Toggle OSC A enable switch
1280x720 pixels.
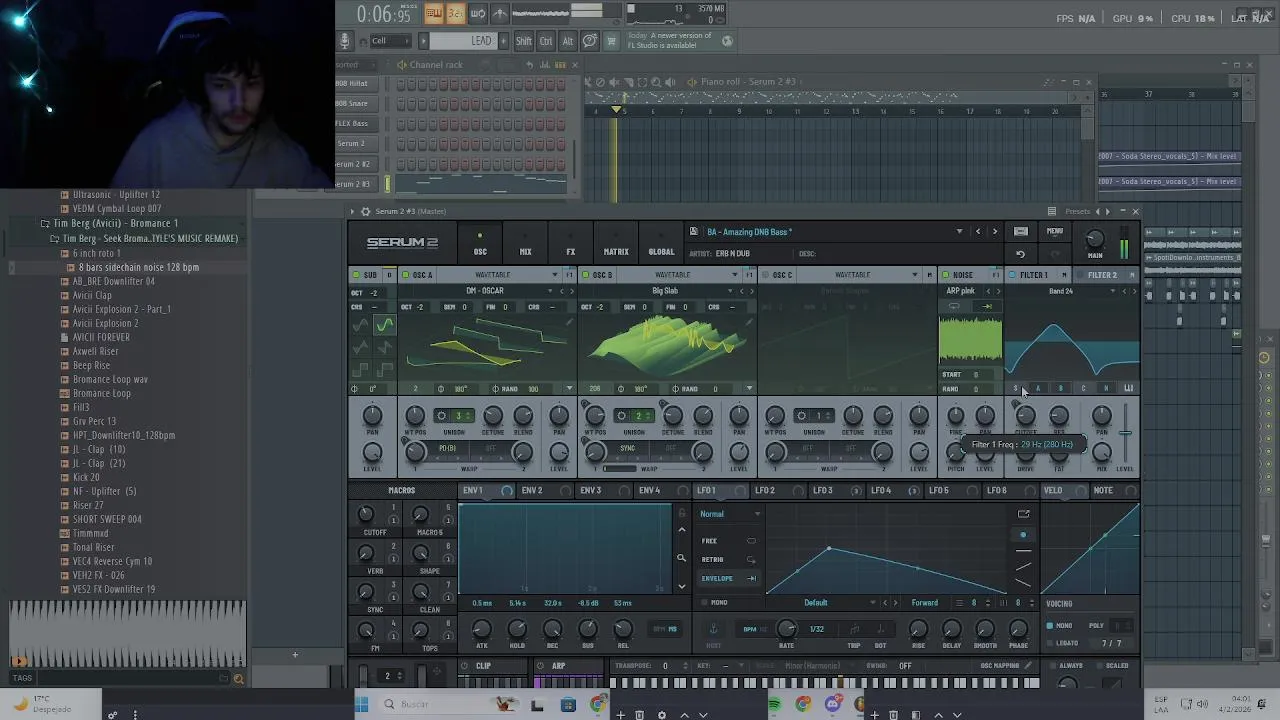[x=405, y=275]
